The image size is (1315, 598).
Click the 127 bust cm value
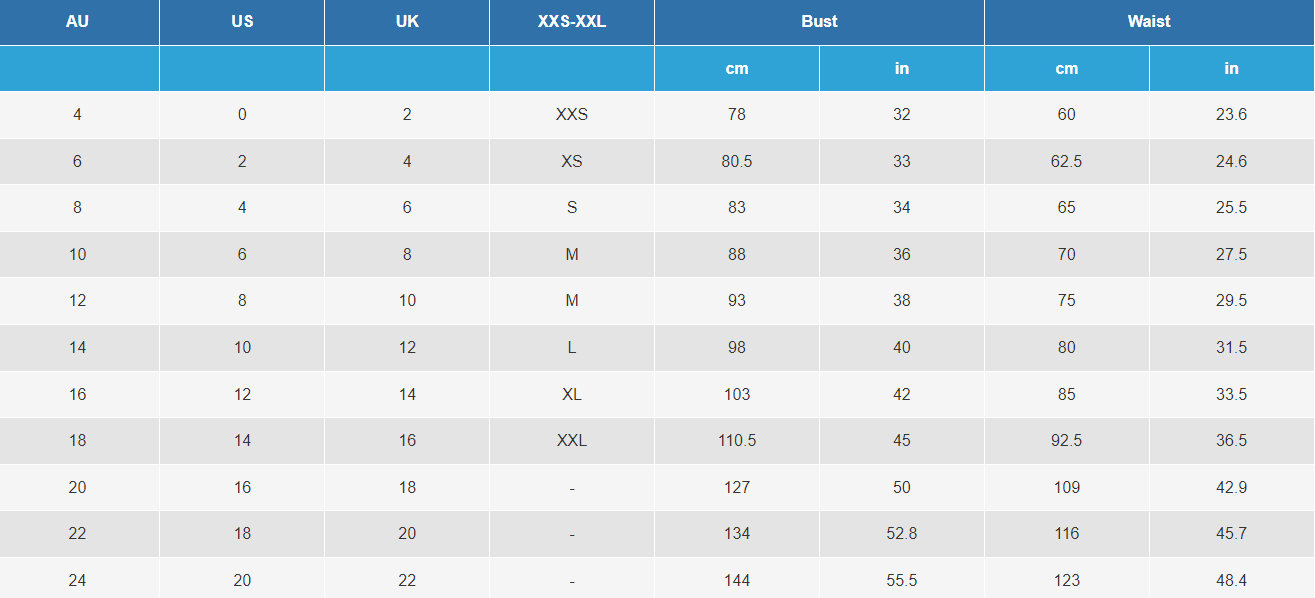737,487
